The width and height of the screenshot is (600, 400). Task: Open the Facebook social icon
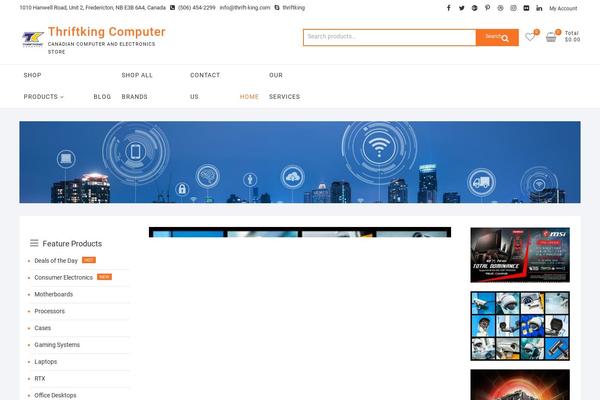coord(448,8)
